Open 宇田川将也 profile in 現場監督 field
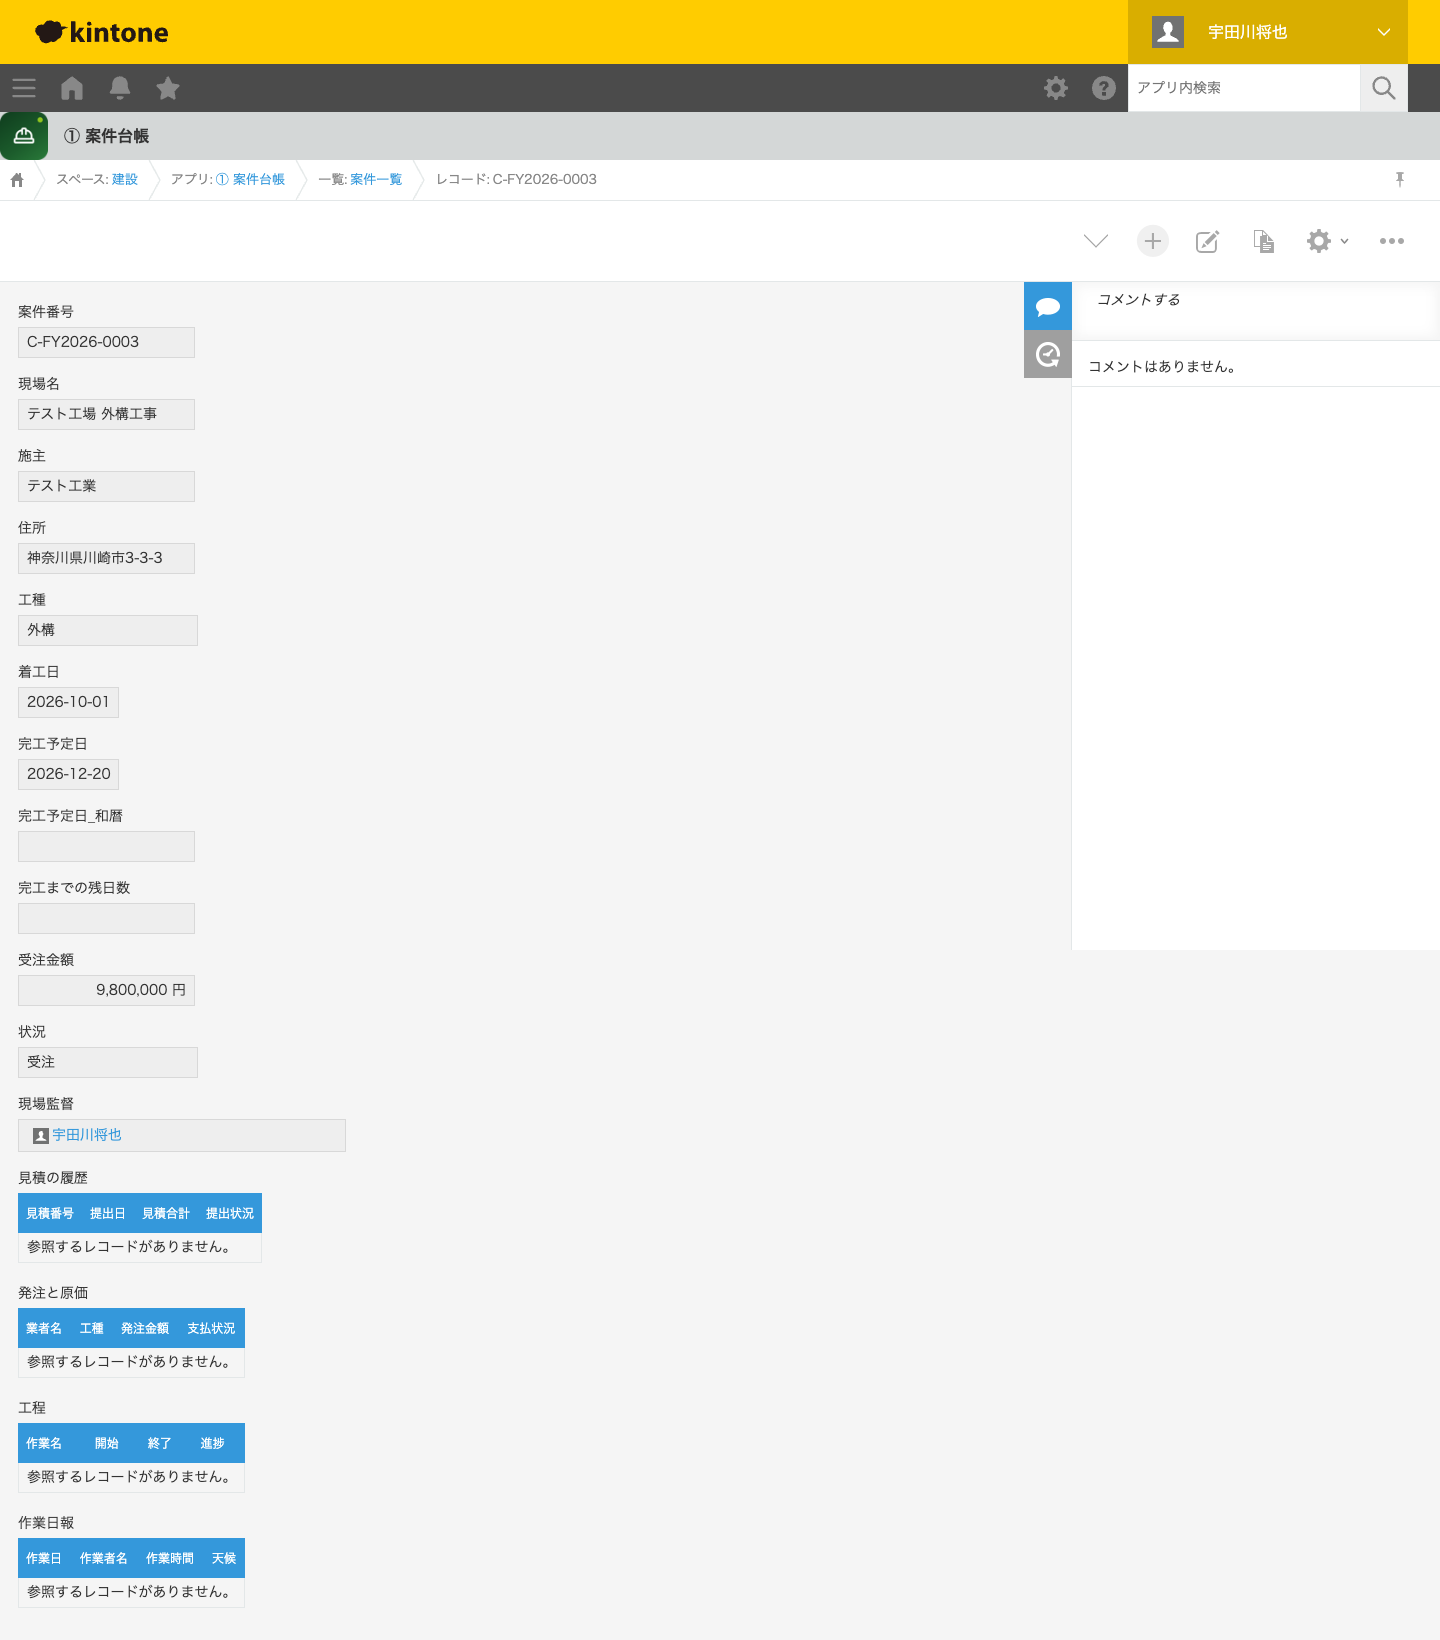 click(87, 1135)
